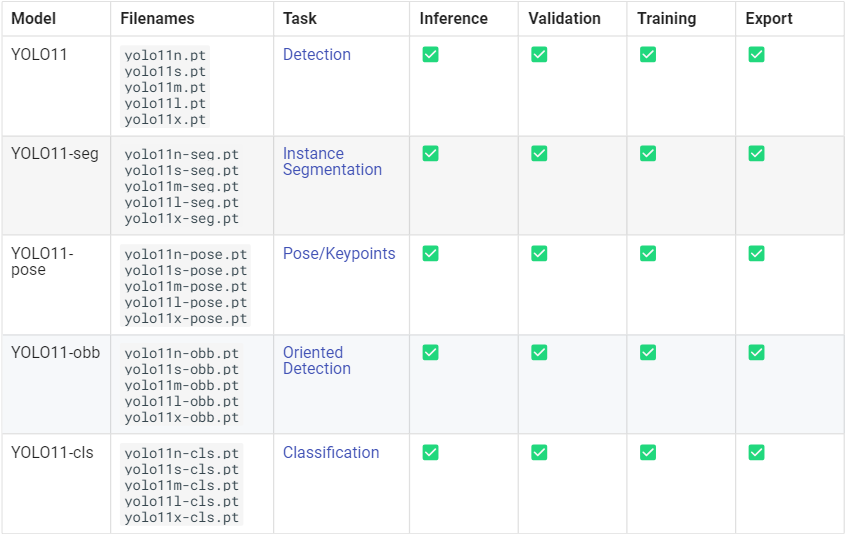Viewport: 845px width, 534px height.
Task: Click the yolo11x-seg.pt filename
Action: (x=182, y=219)
